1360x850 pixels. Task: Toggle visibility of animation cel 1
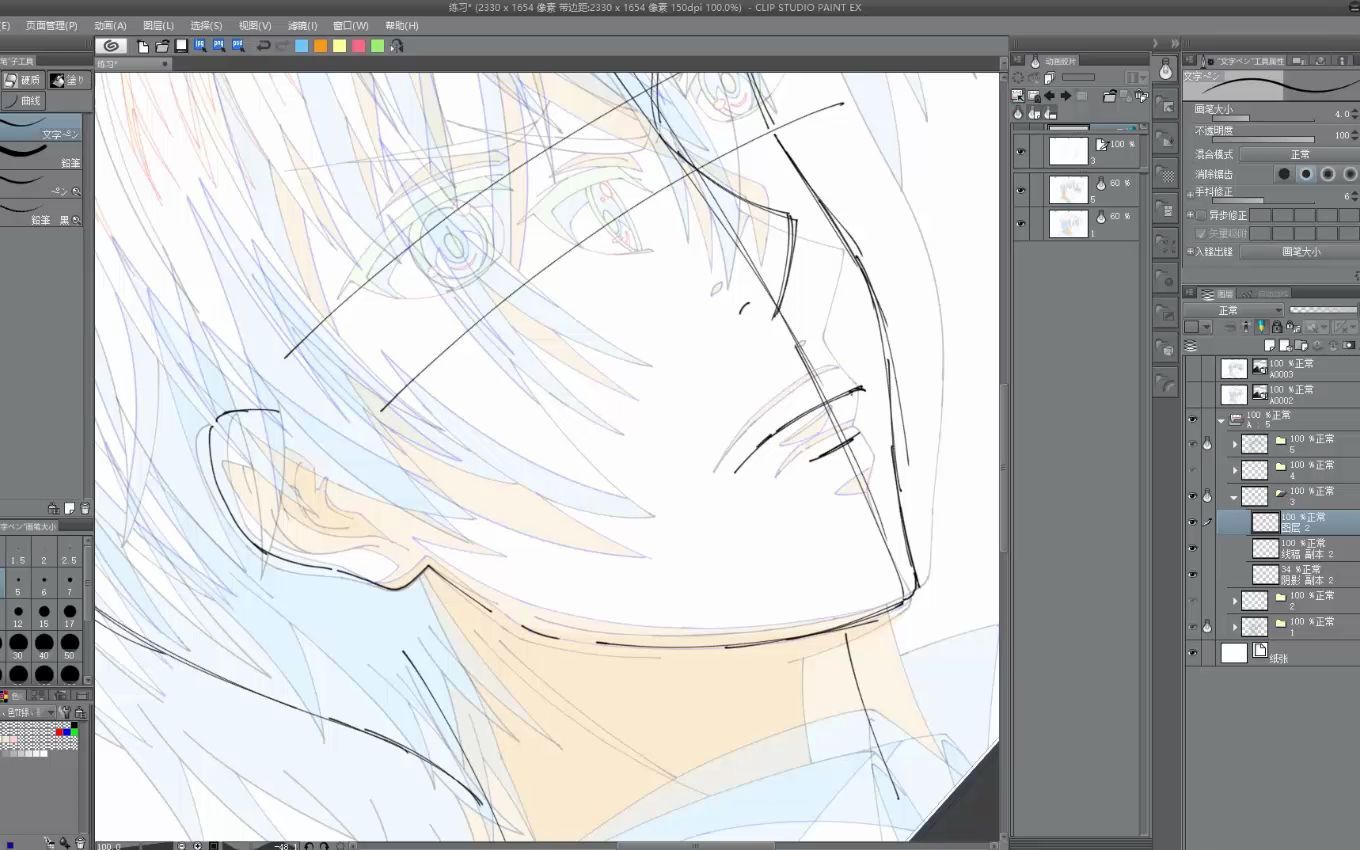click(x=1021, y=223)
